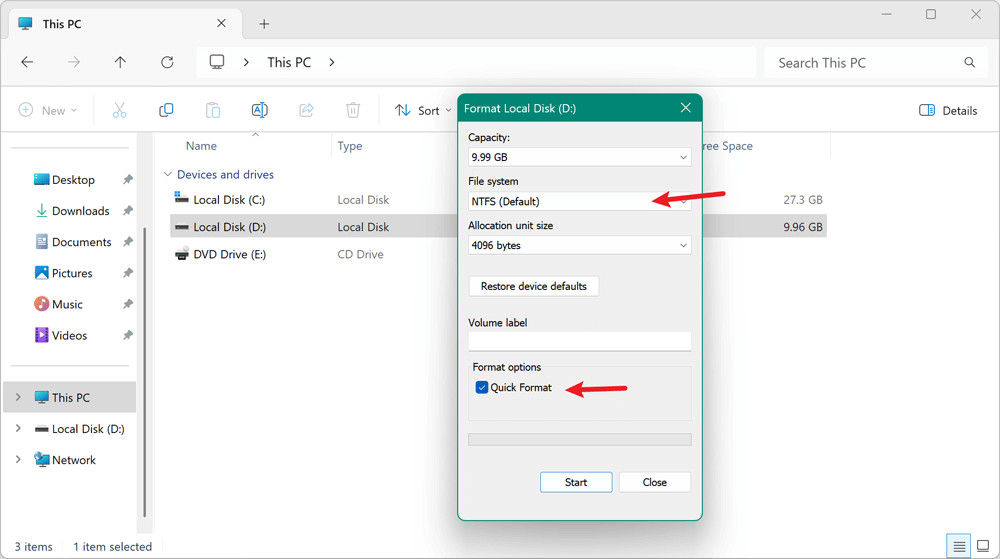The image size is (1000, 559).
Task: Select Network in the sidebar
Action: (73, 460)
